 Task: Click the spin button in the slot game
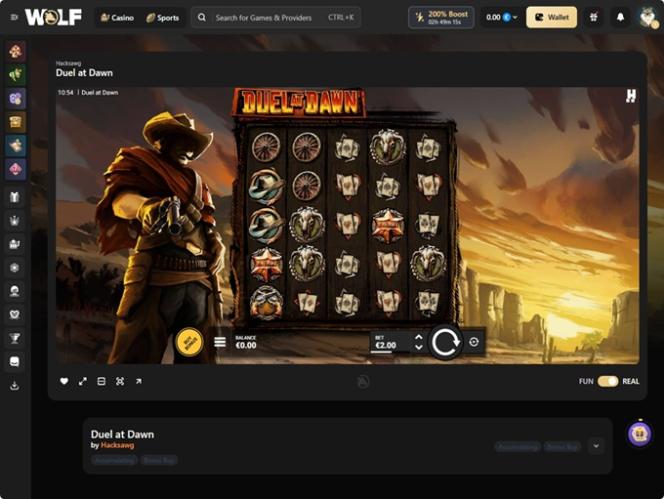[445, 342]
